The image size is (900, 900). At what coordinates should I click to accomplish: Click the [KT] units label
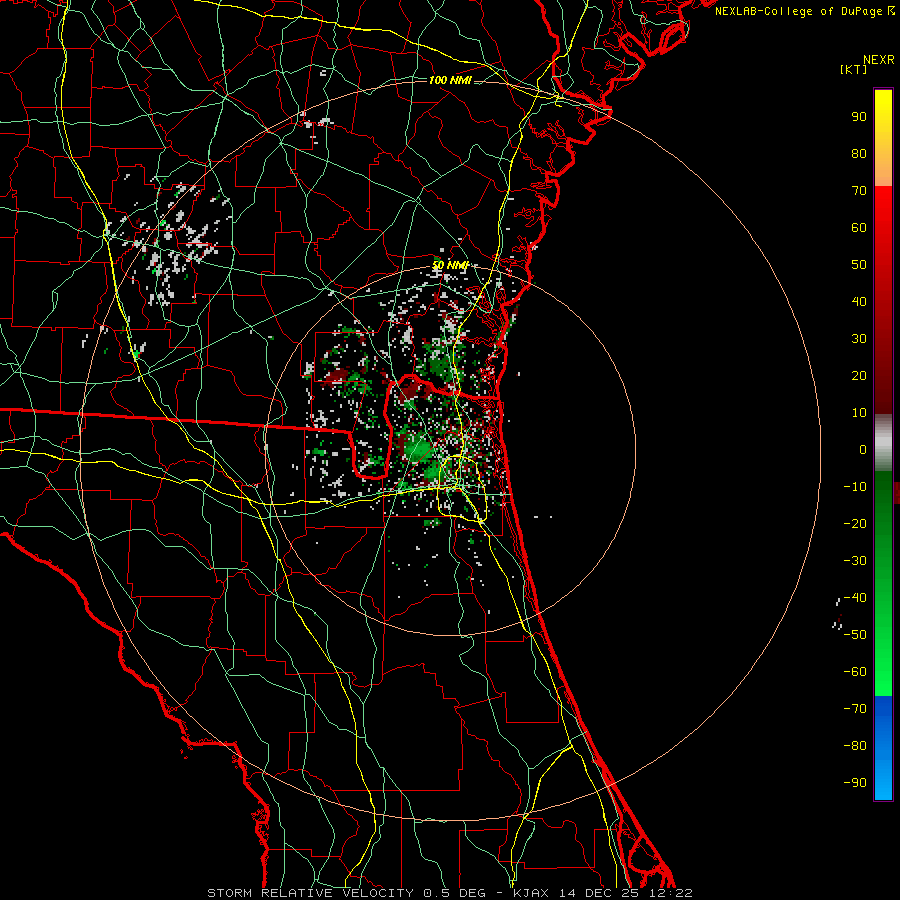click(x=853, y=69)
